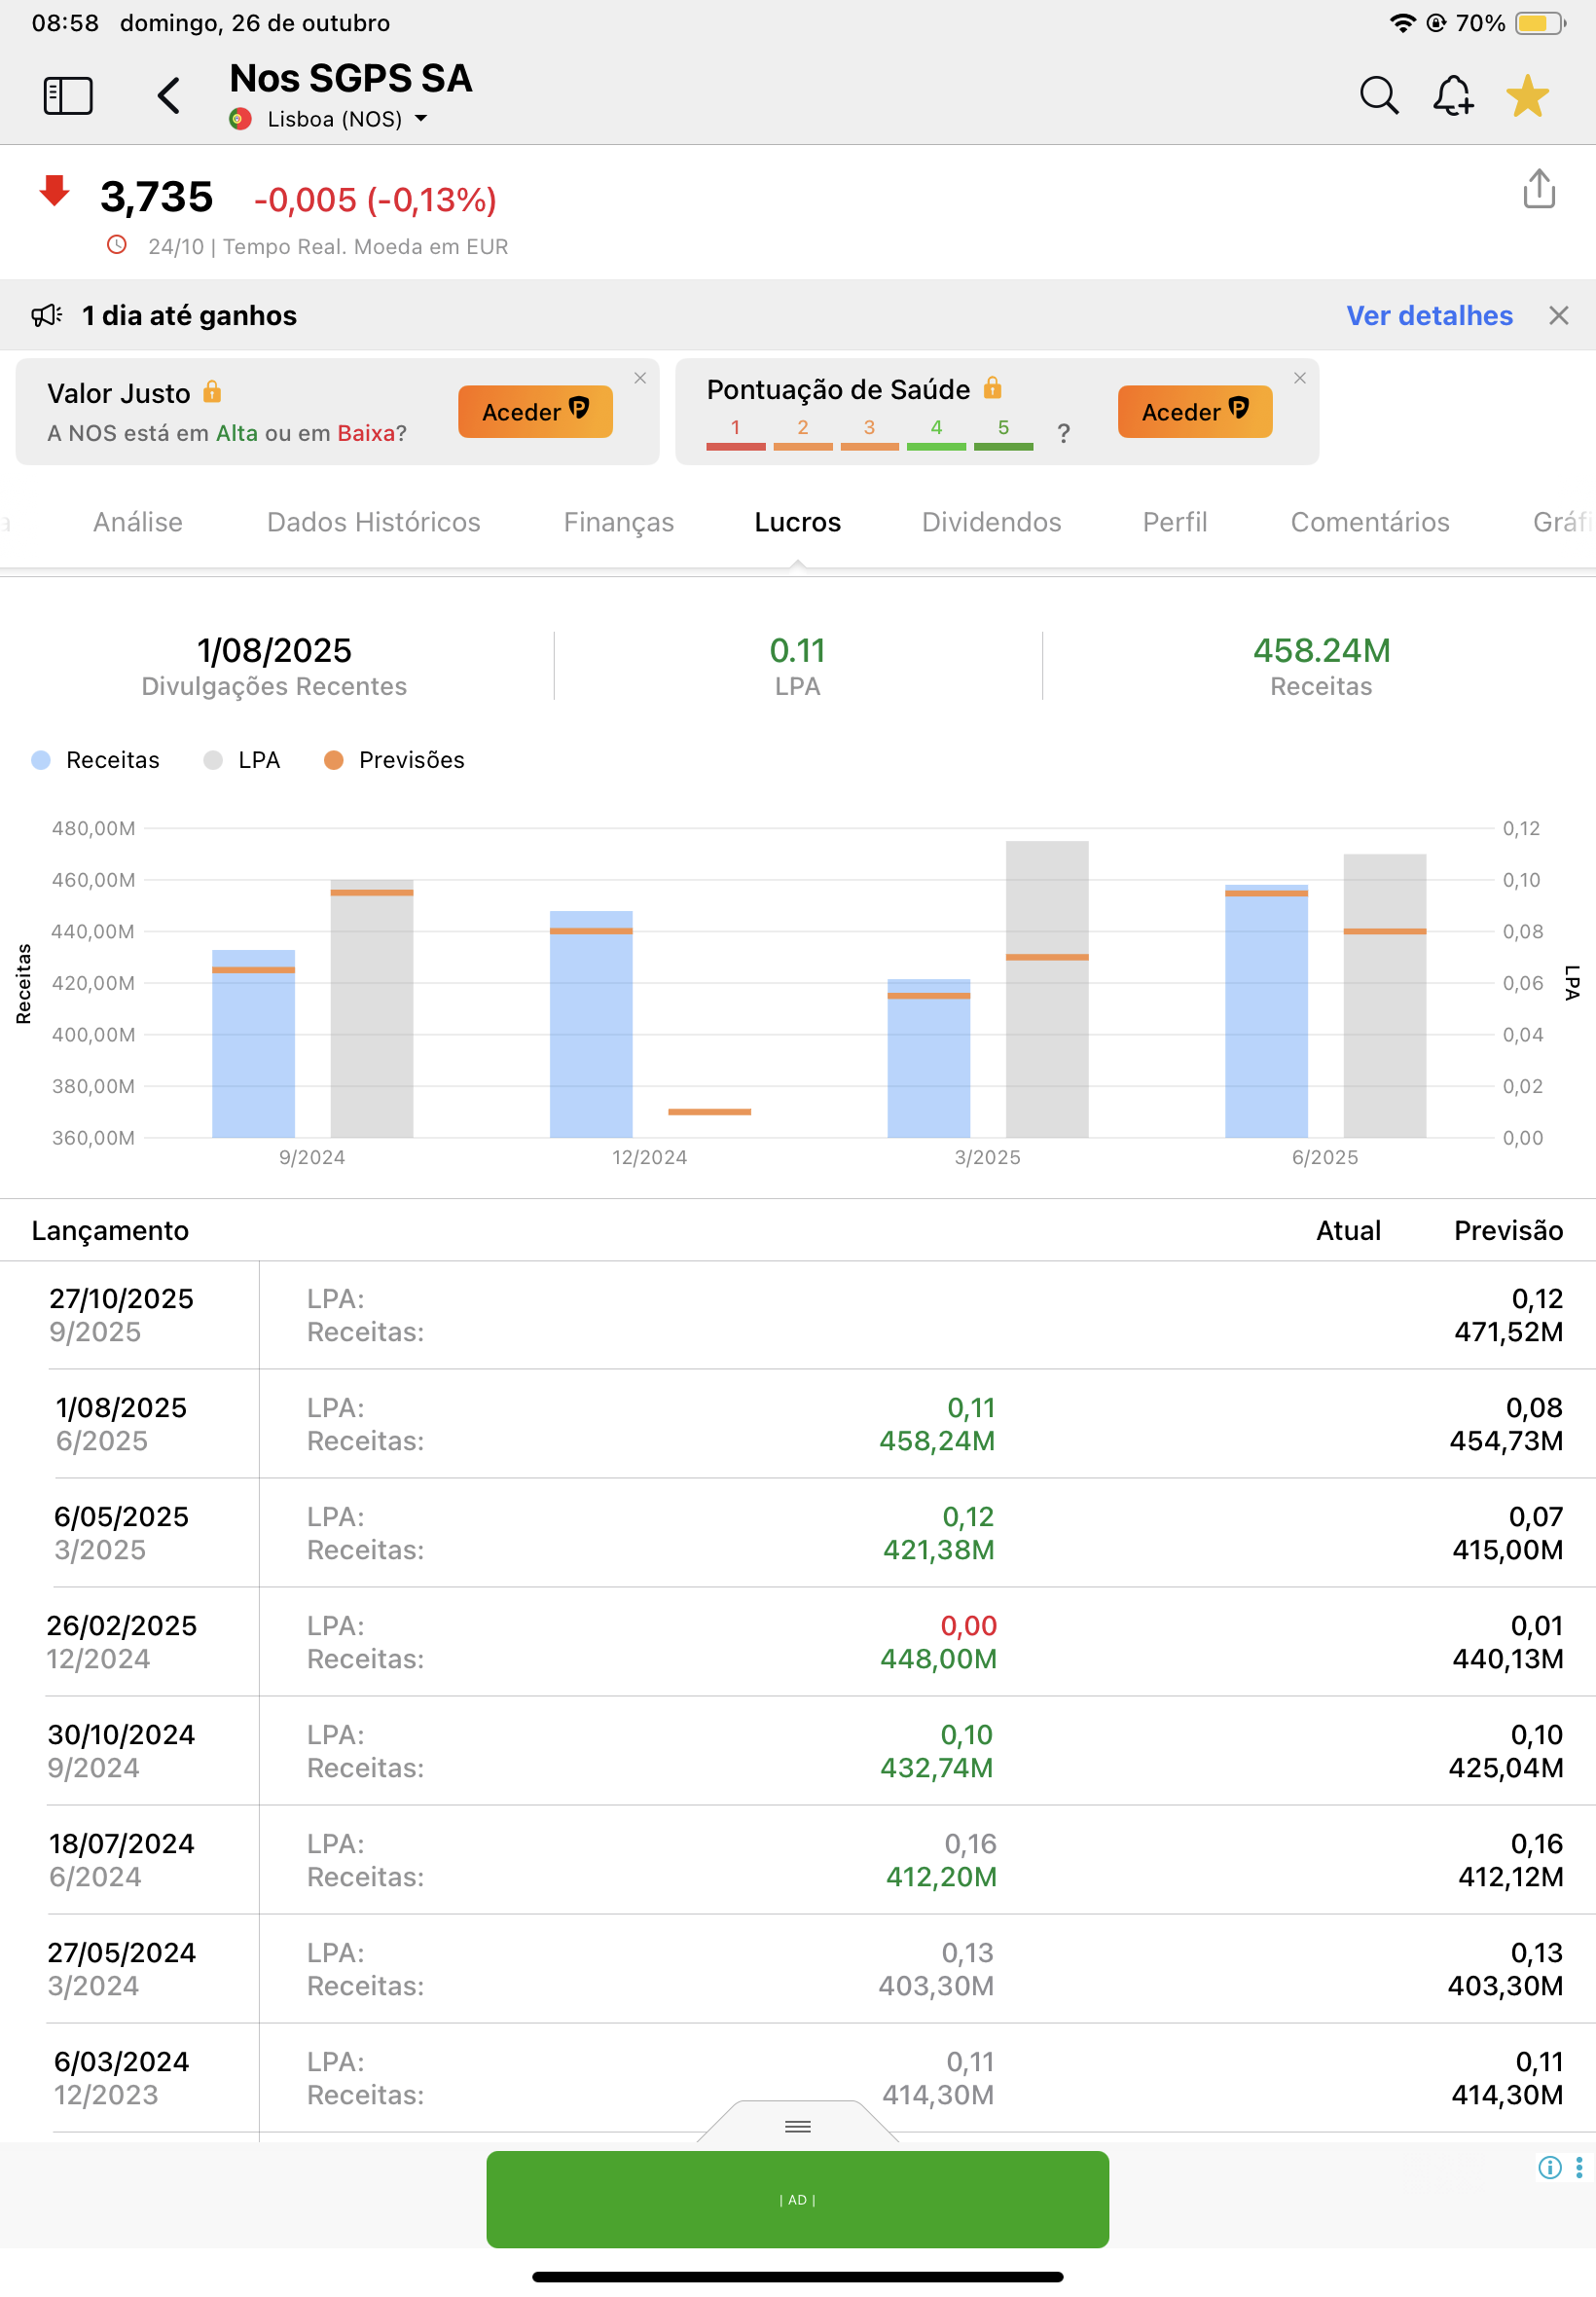Open Pontuação de Saúde help question mark

1063,433
